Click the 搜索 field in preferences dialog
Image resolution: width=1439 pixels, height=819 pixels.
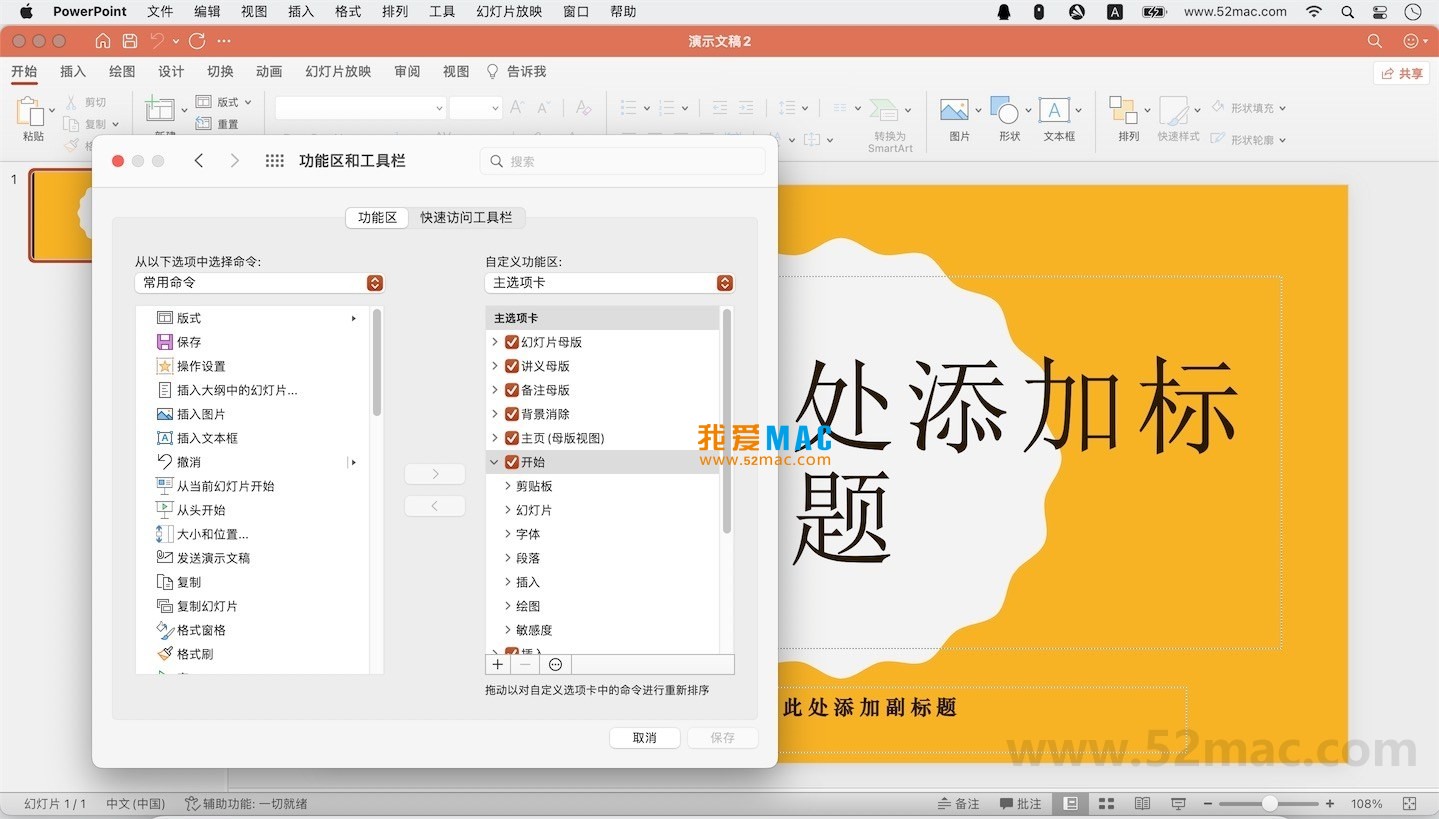point(622,161)
